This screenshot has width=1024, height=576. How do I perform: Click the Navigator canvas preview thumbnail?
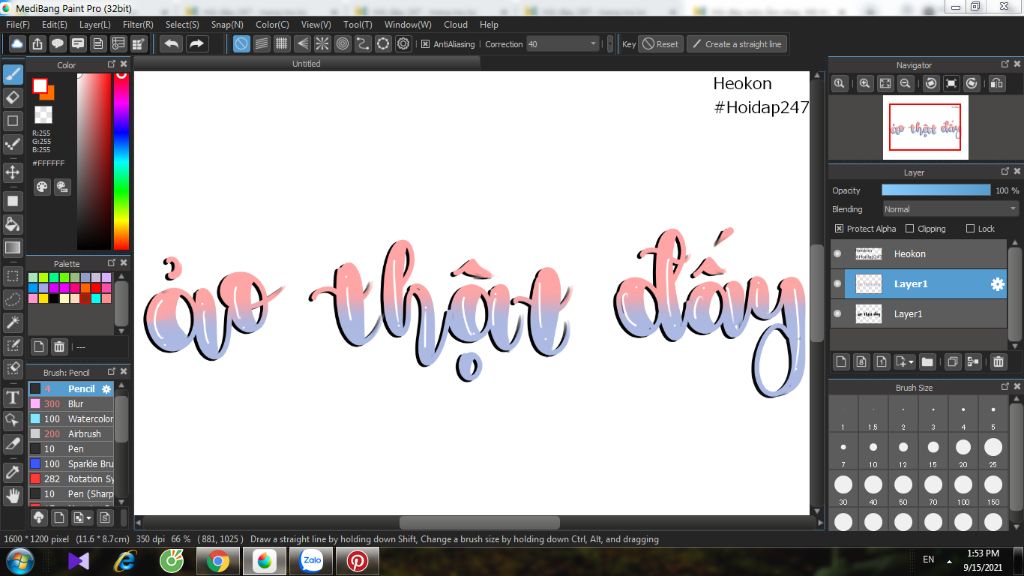tap(925, 127)
